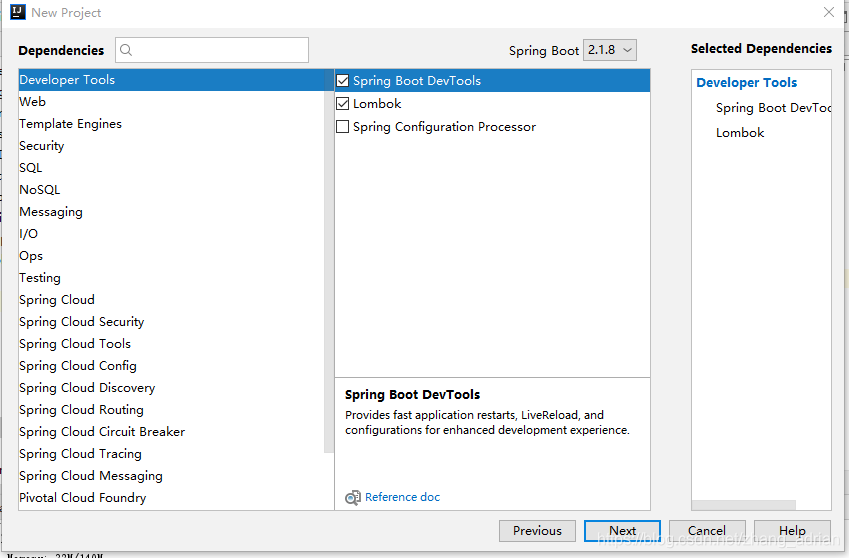Click the Selected Dependencies horizontal scrollbar

pos(743,504)
